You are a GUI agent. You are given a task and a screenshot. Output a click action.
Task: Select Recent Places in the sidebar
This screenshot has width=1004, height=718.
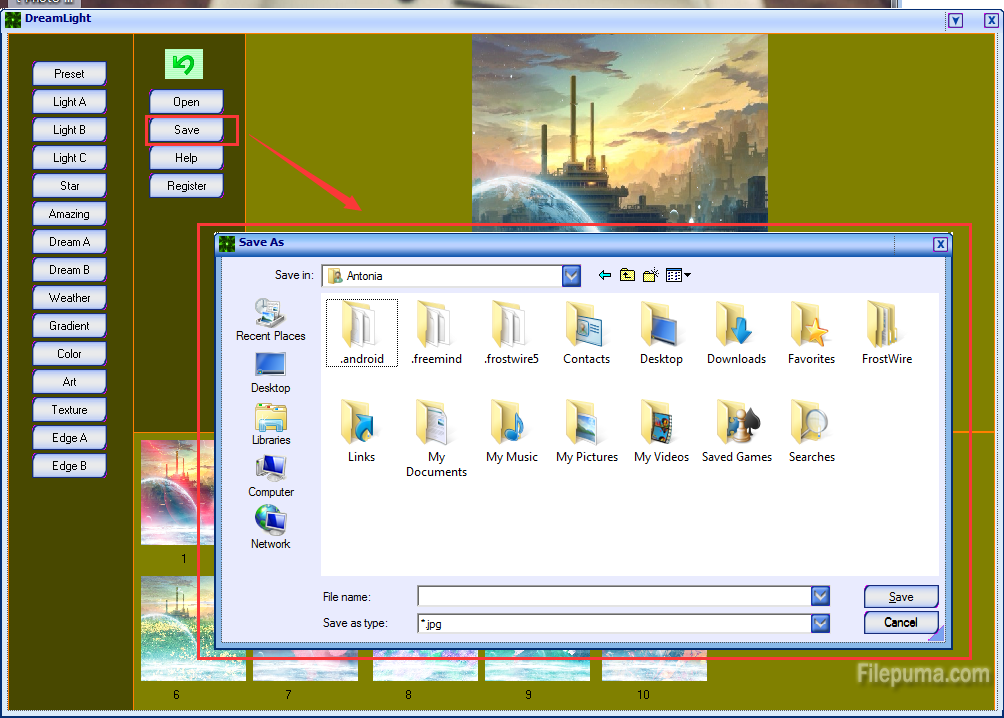[271, 320]
